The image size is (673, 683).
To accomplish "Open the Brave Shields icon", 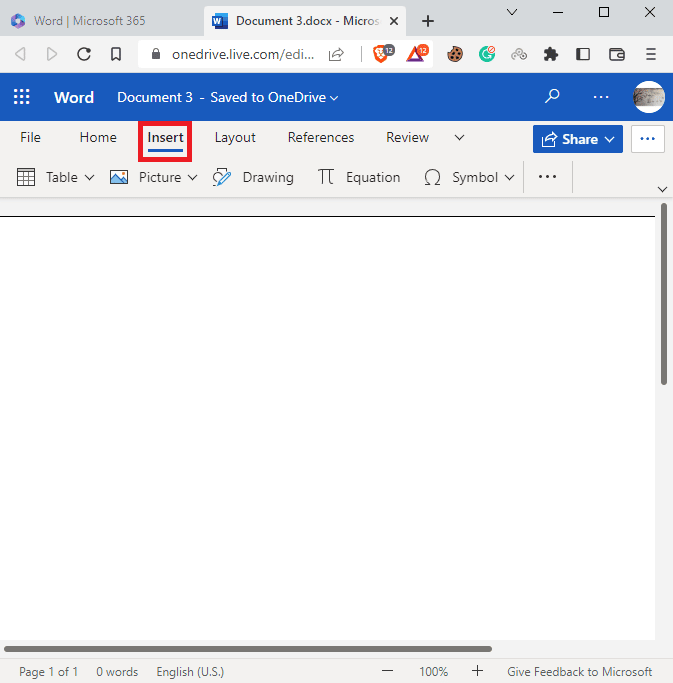I will [383, 54].
